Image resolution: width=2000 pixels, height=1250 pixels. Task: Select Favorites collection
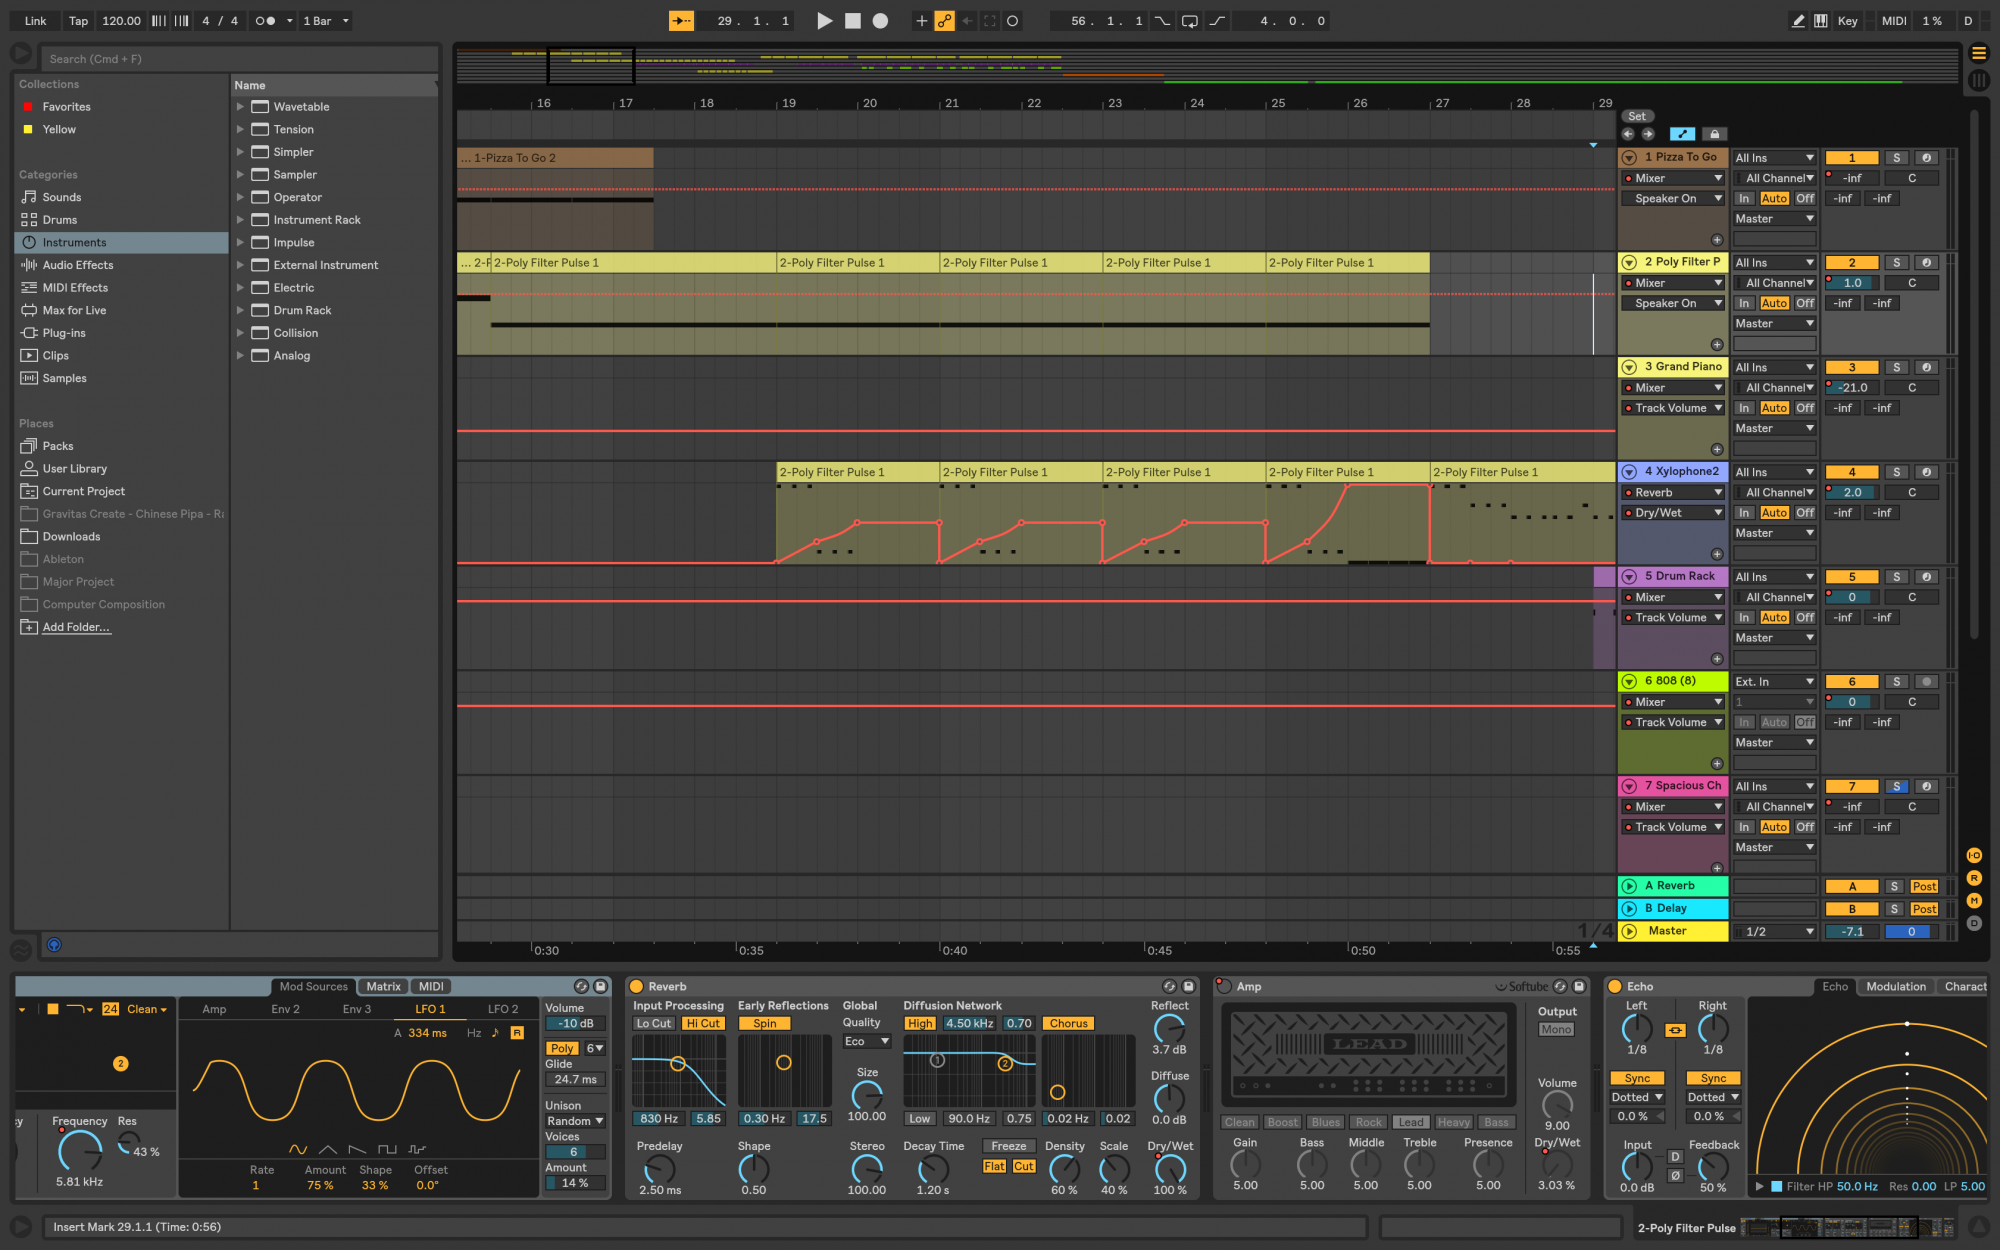point(66,107)
